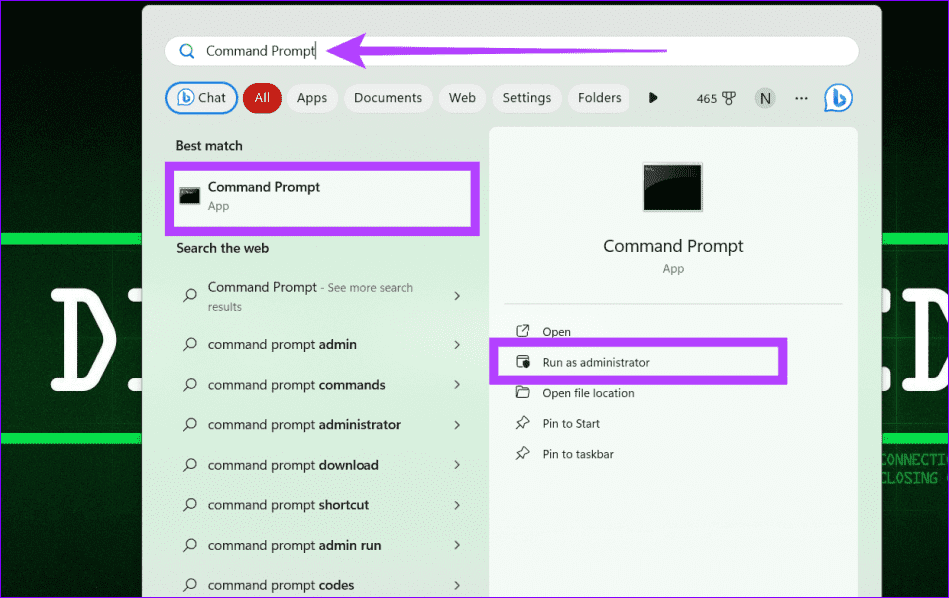949x598 pixels.
Task: Switch to the Documents filter tab
Action: click(388, 98)
